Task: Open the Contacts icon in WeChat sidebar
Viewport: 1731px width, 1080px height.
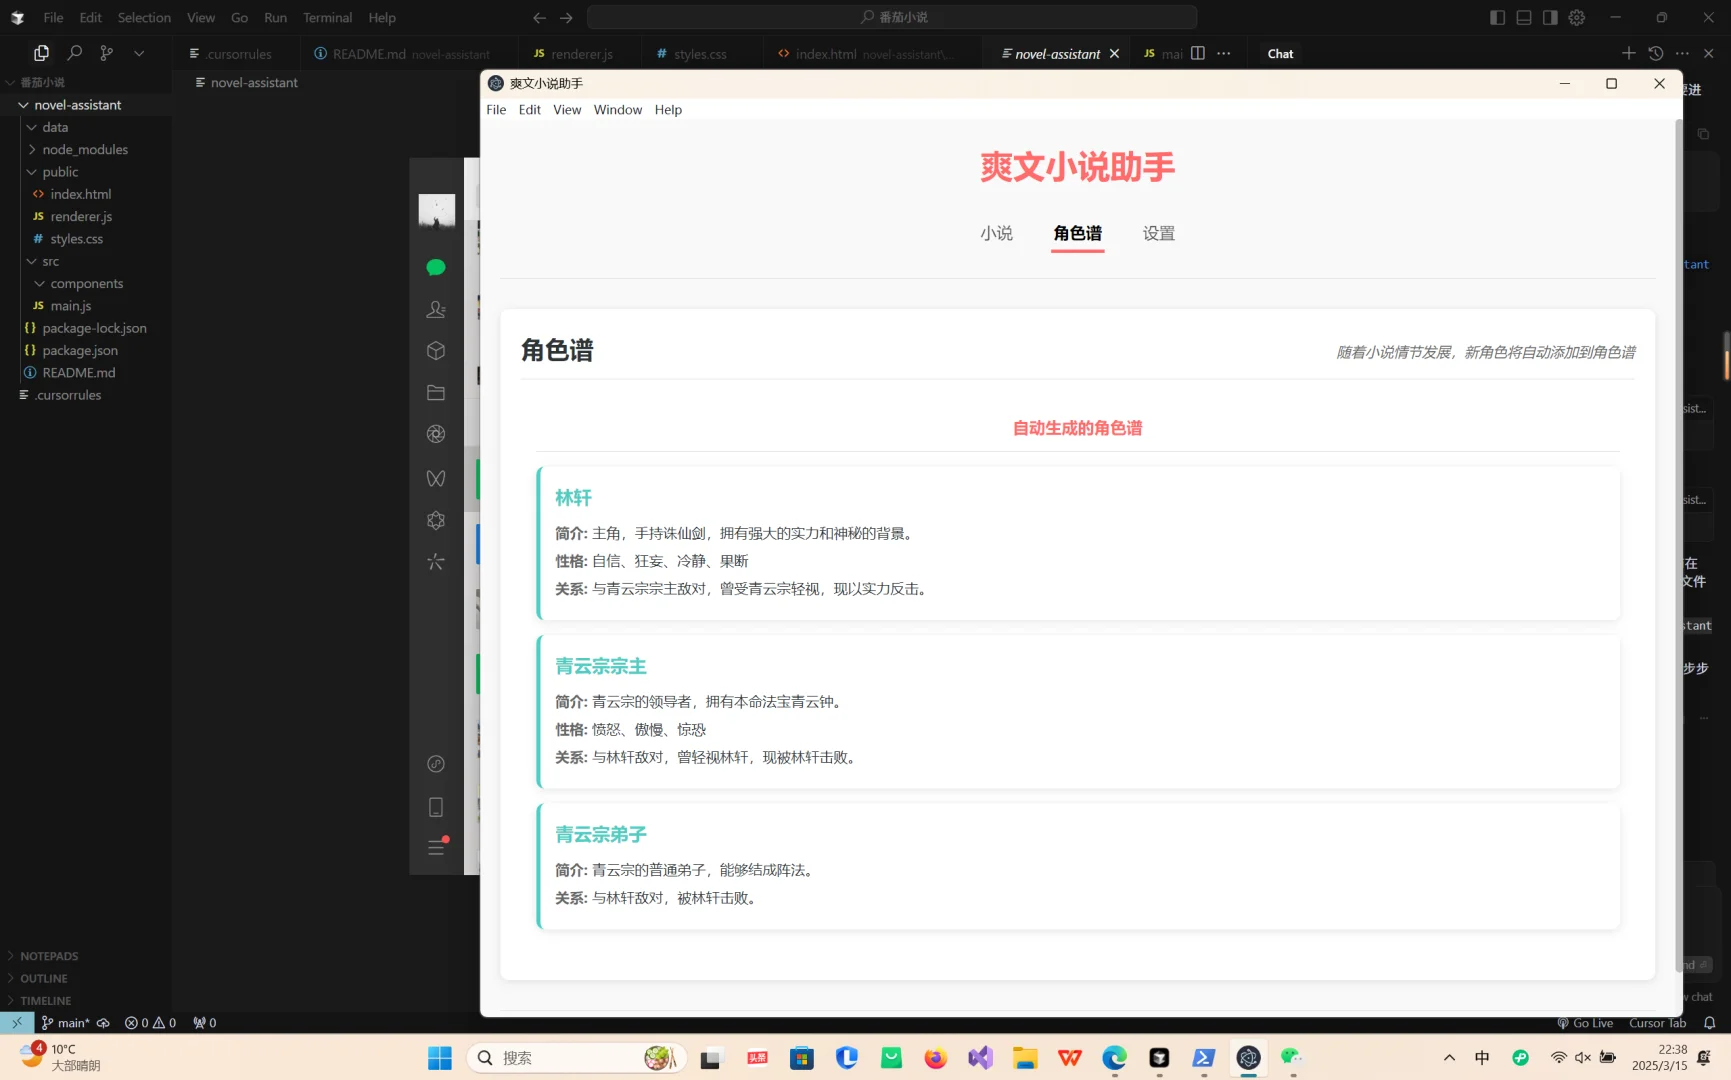Action: pos(435,309)
